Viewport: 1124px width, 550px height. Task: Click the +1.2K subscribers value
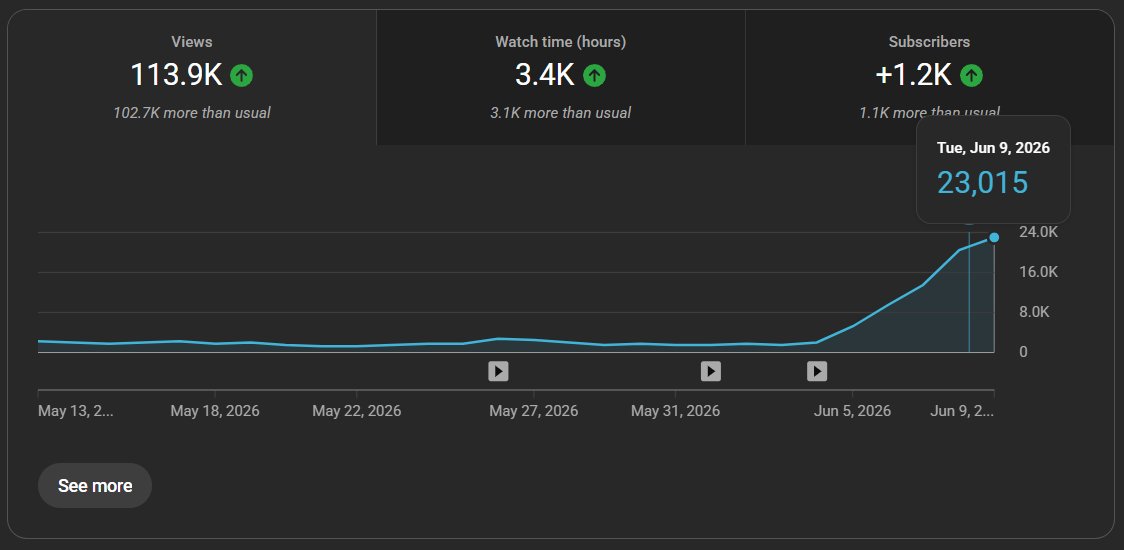(x=914, y=75)
